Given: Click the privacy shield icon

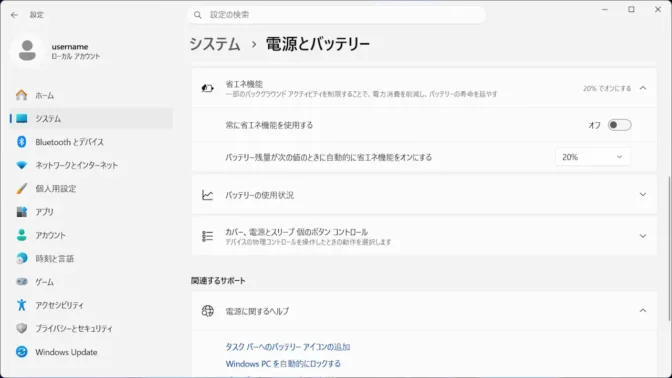Looking at the screenshot, I should [21, 328].
